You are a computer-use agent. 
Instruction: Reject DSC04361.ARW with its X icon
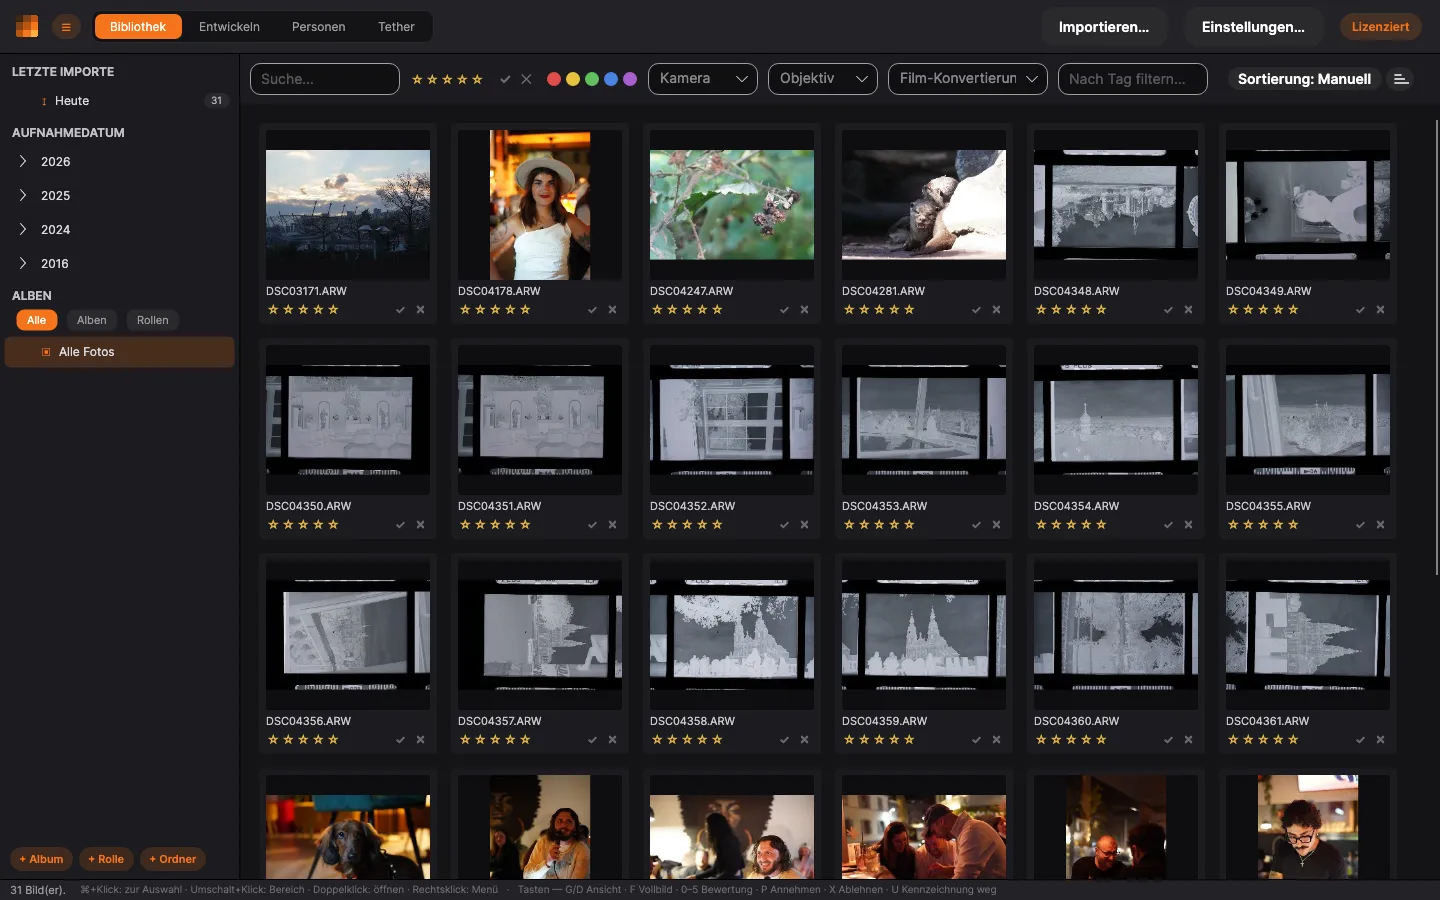(x=1380, y=740)
